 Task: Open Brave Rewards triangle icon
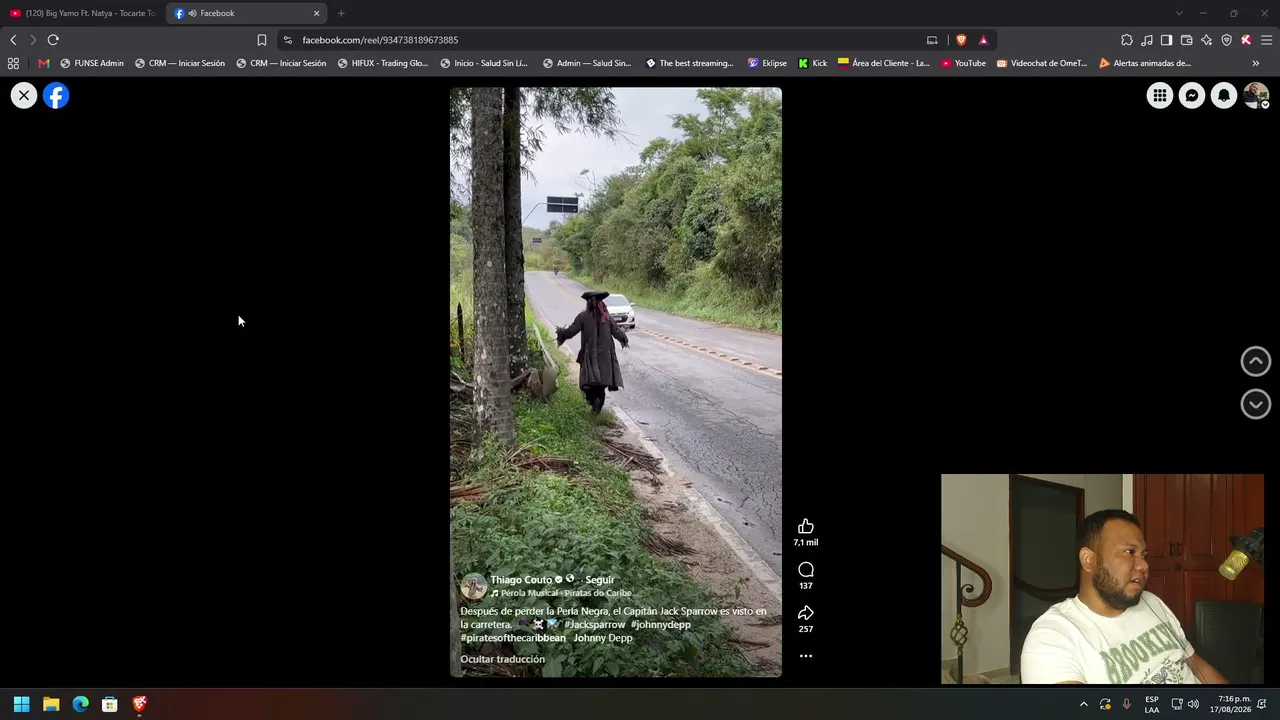pos(984,40)
